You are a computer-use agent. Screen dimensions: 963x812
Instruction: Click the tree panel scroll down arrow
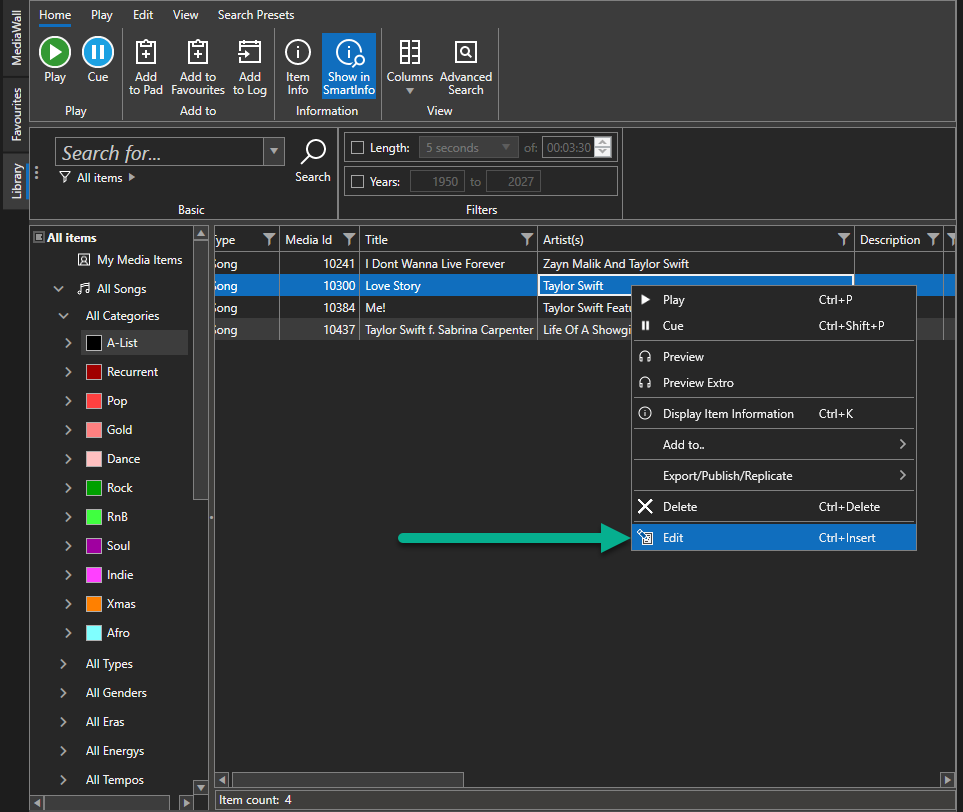coord(200,787)
